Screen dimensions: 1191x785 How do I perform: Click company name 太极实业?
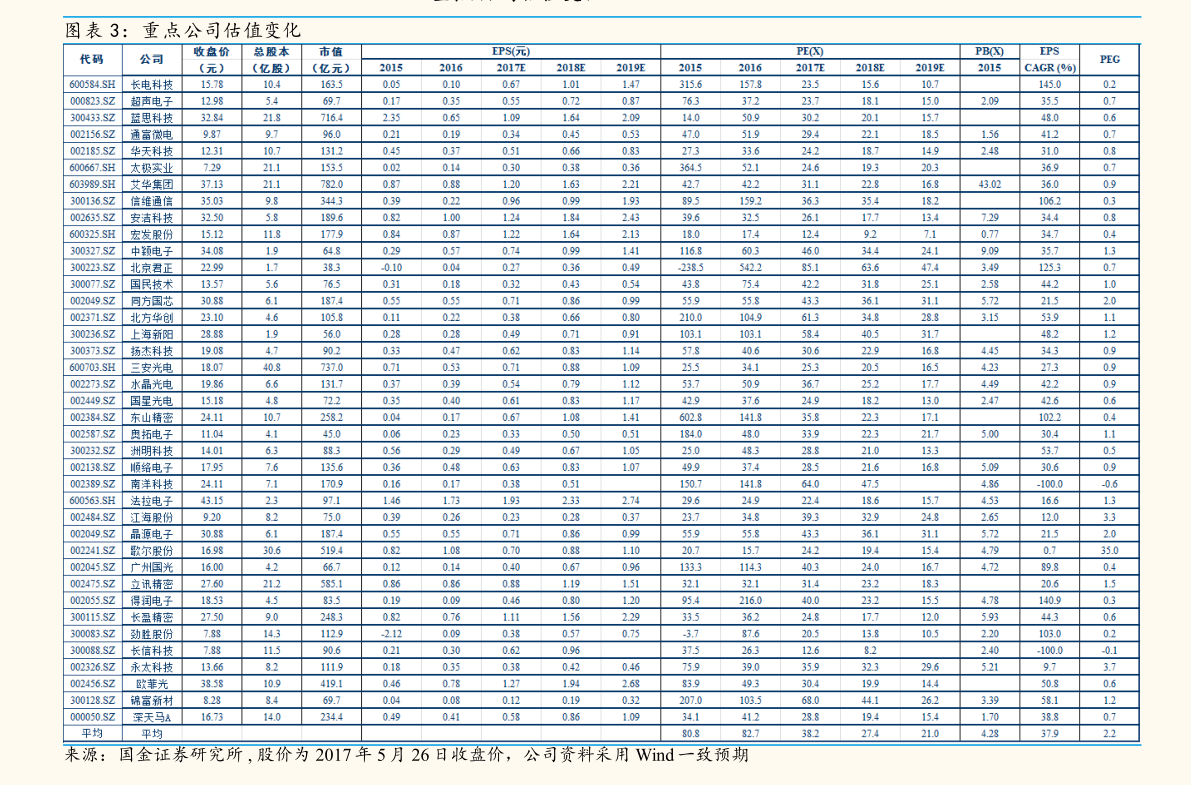tap(151, 168)
